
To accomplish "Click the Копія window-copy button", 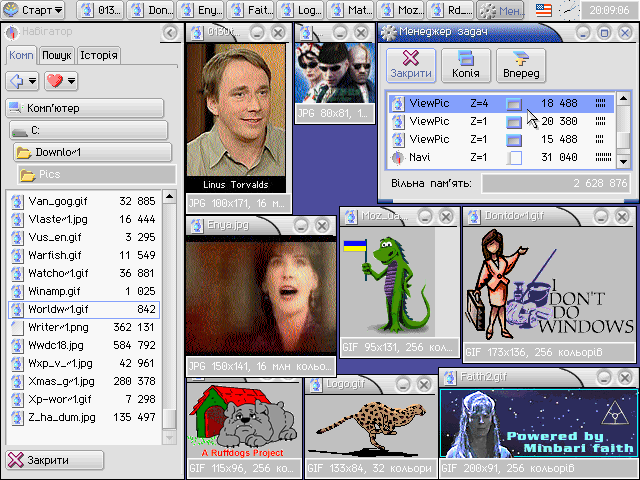I will 465,65.
